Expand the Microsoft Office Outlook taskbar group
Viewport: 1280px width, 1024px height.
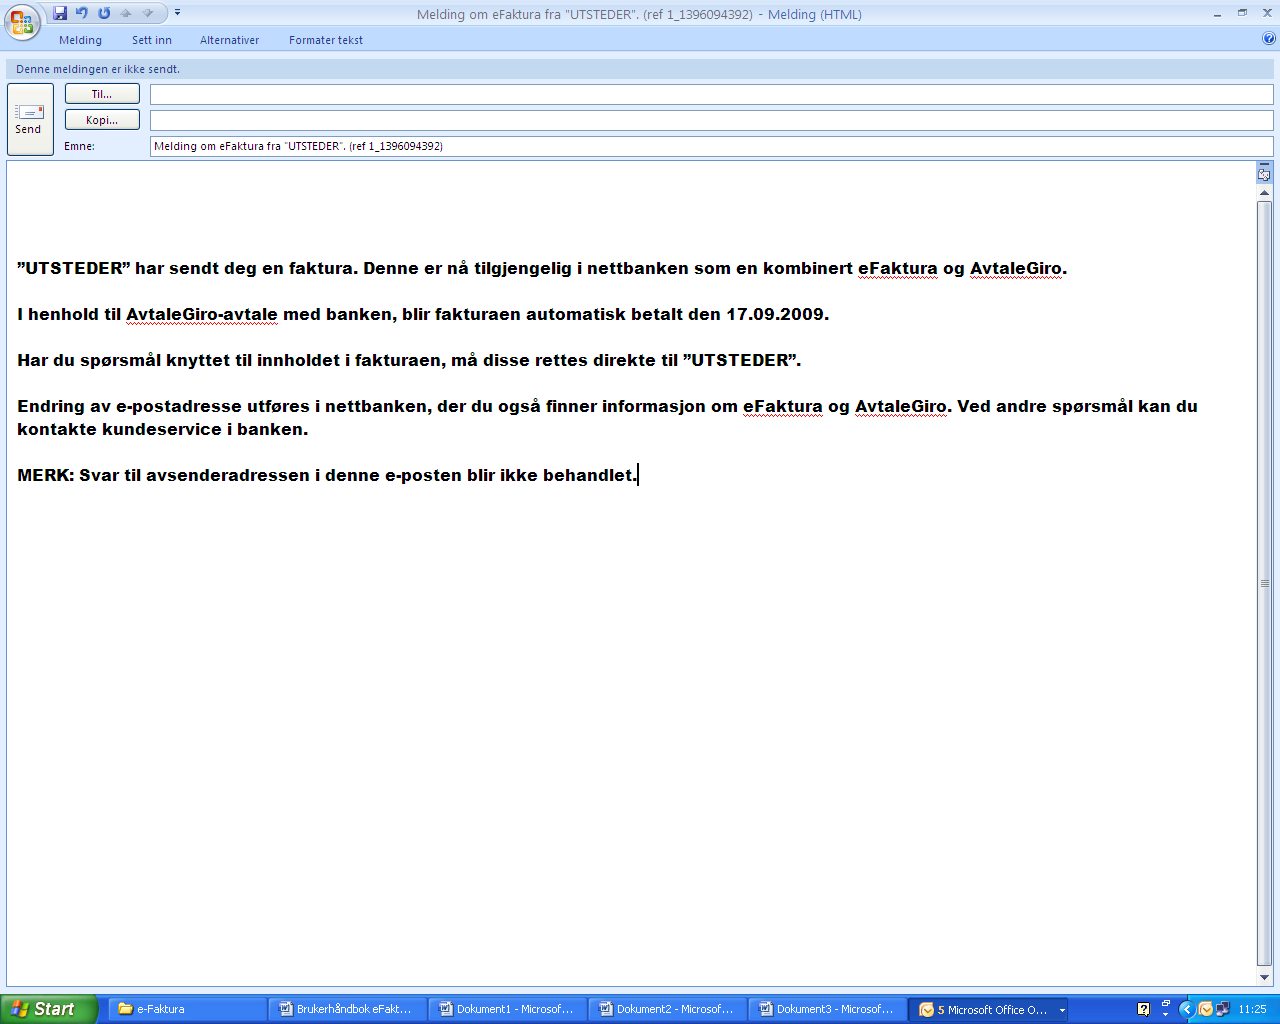pos(990,1009)
